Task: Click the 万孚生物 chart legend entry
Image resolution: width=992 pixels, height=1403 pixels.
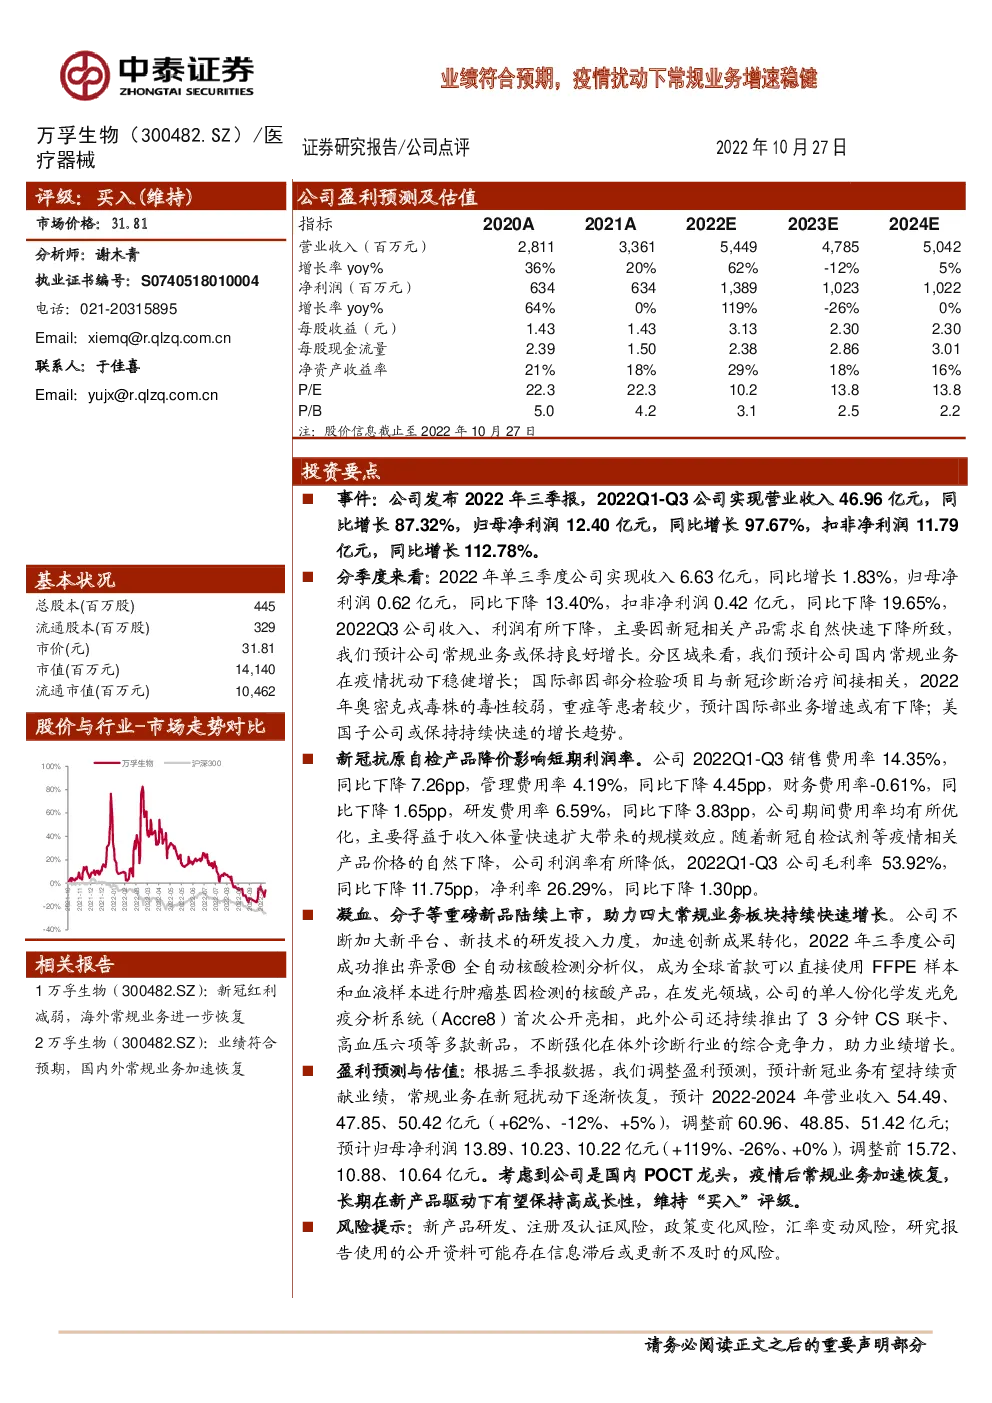Action: [x=125, y=763]
